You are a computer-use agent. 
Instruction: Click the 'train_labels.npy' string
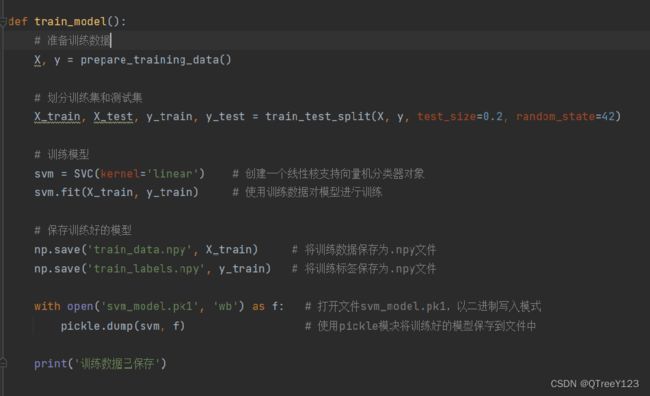coord(146,269)
